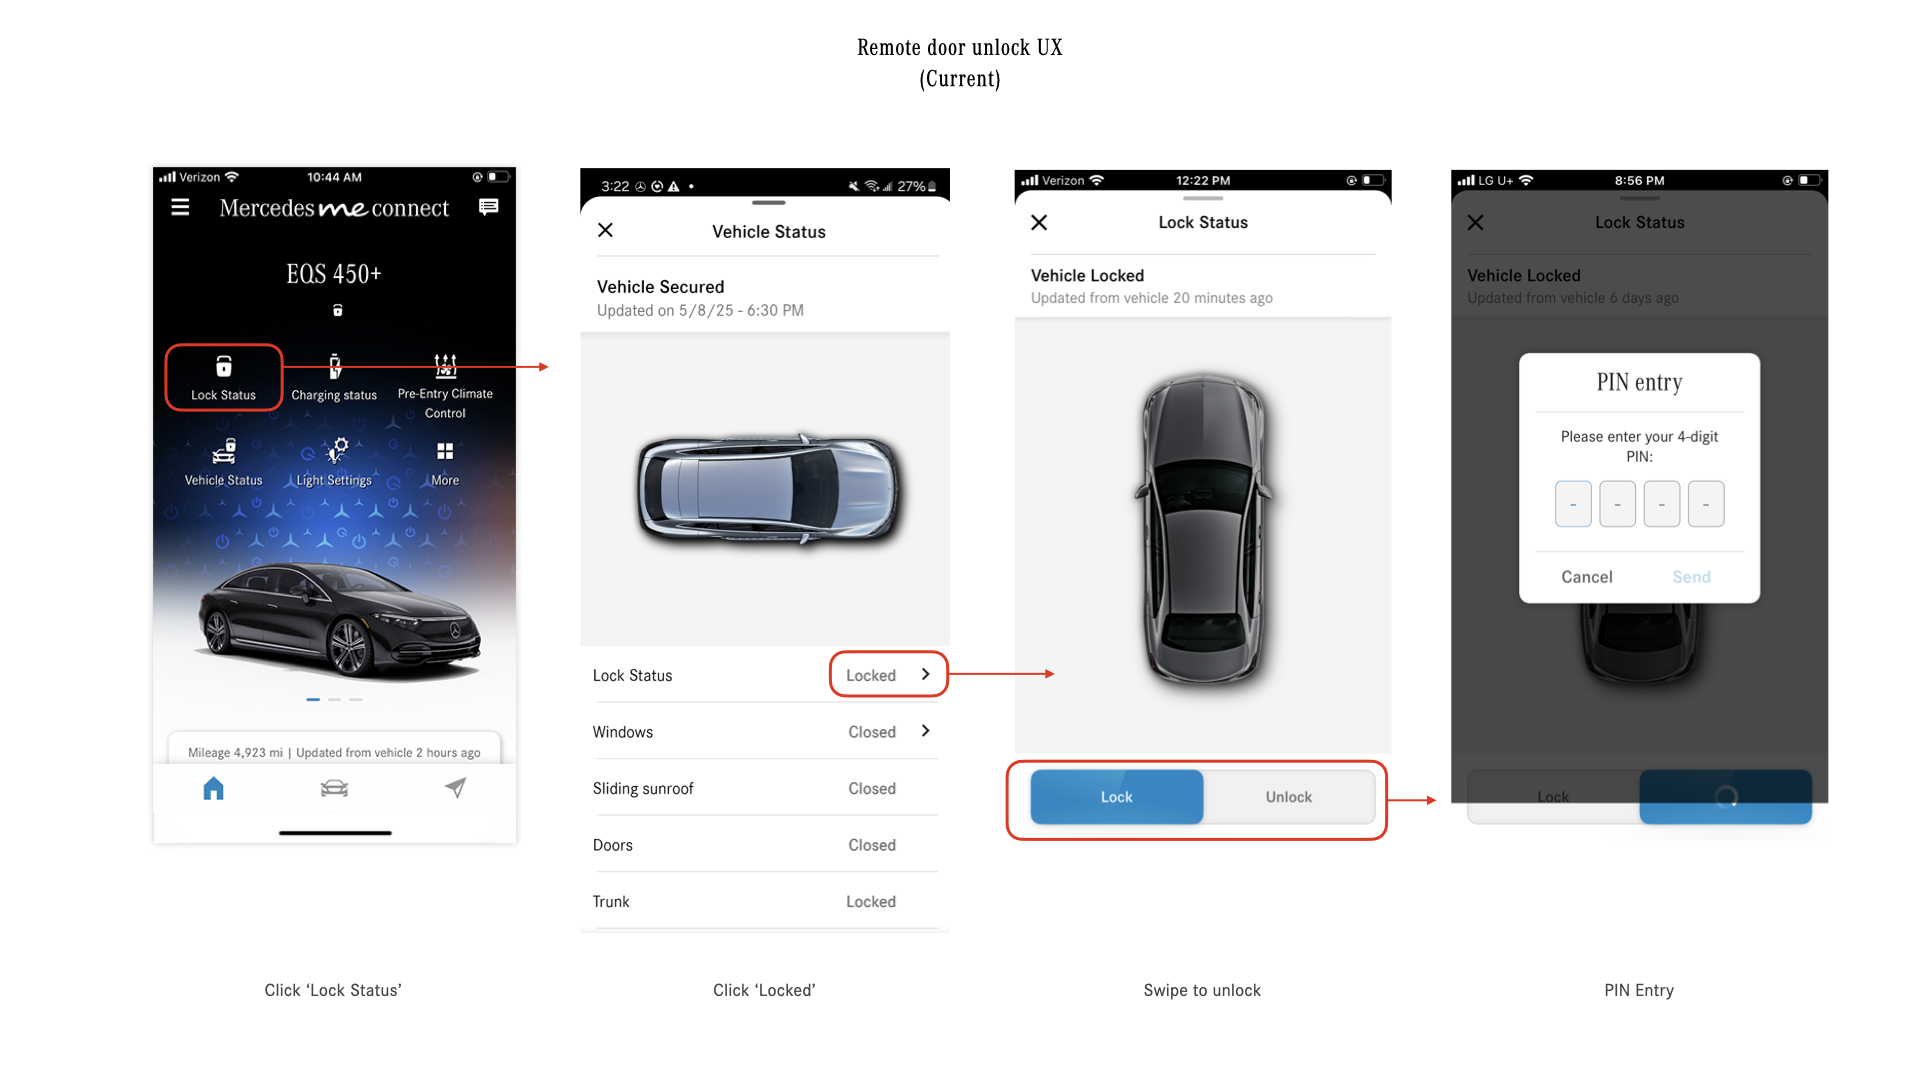The image size is (1920, 1080).
Task: Click the first PIN digit field
Action: tap(1573, 504)
